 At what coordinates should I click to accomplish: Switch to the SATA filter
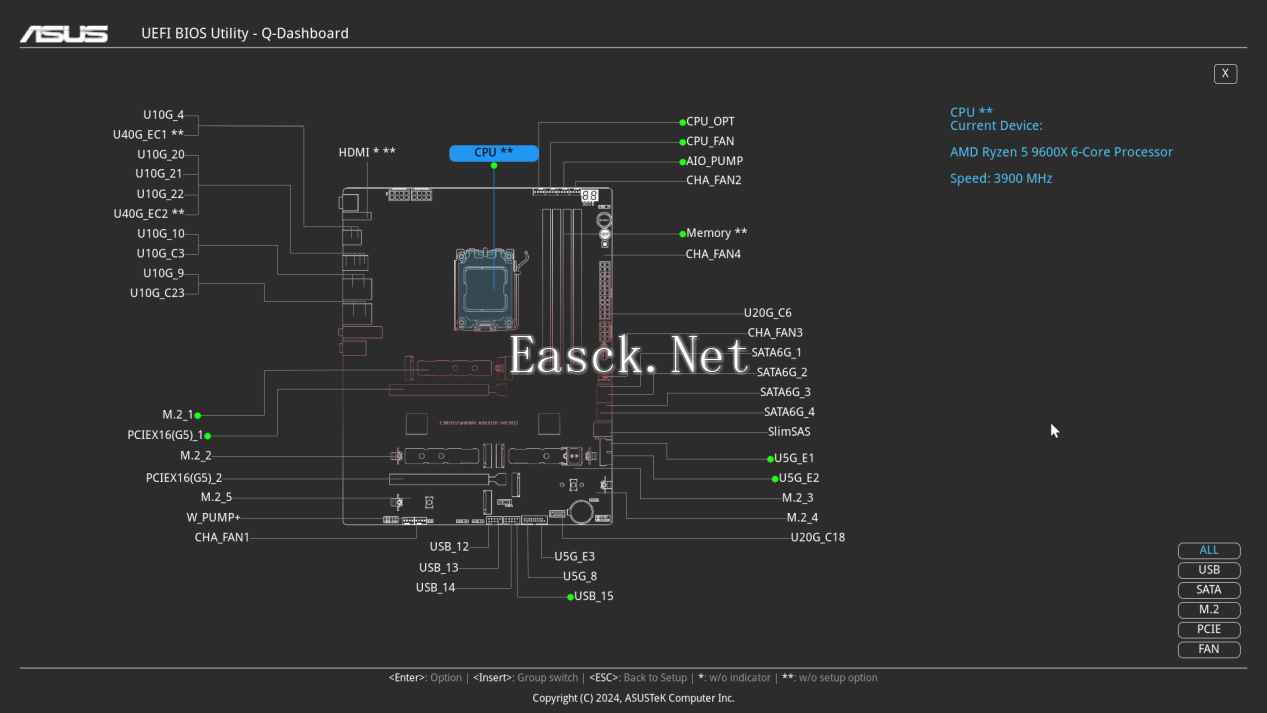tap(1209, 590)
